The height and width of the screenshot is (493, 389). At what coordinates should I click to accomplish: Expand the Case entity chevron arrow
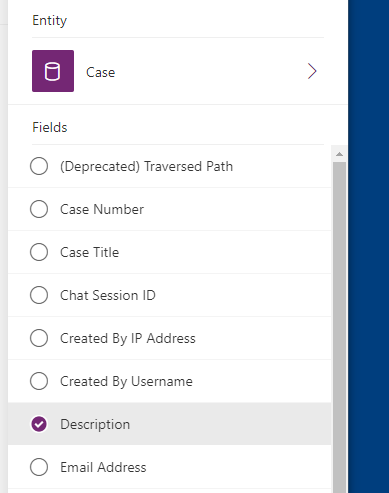(x=312, y=71)
